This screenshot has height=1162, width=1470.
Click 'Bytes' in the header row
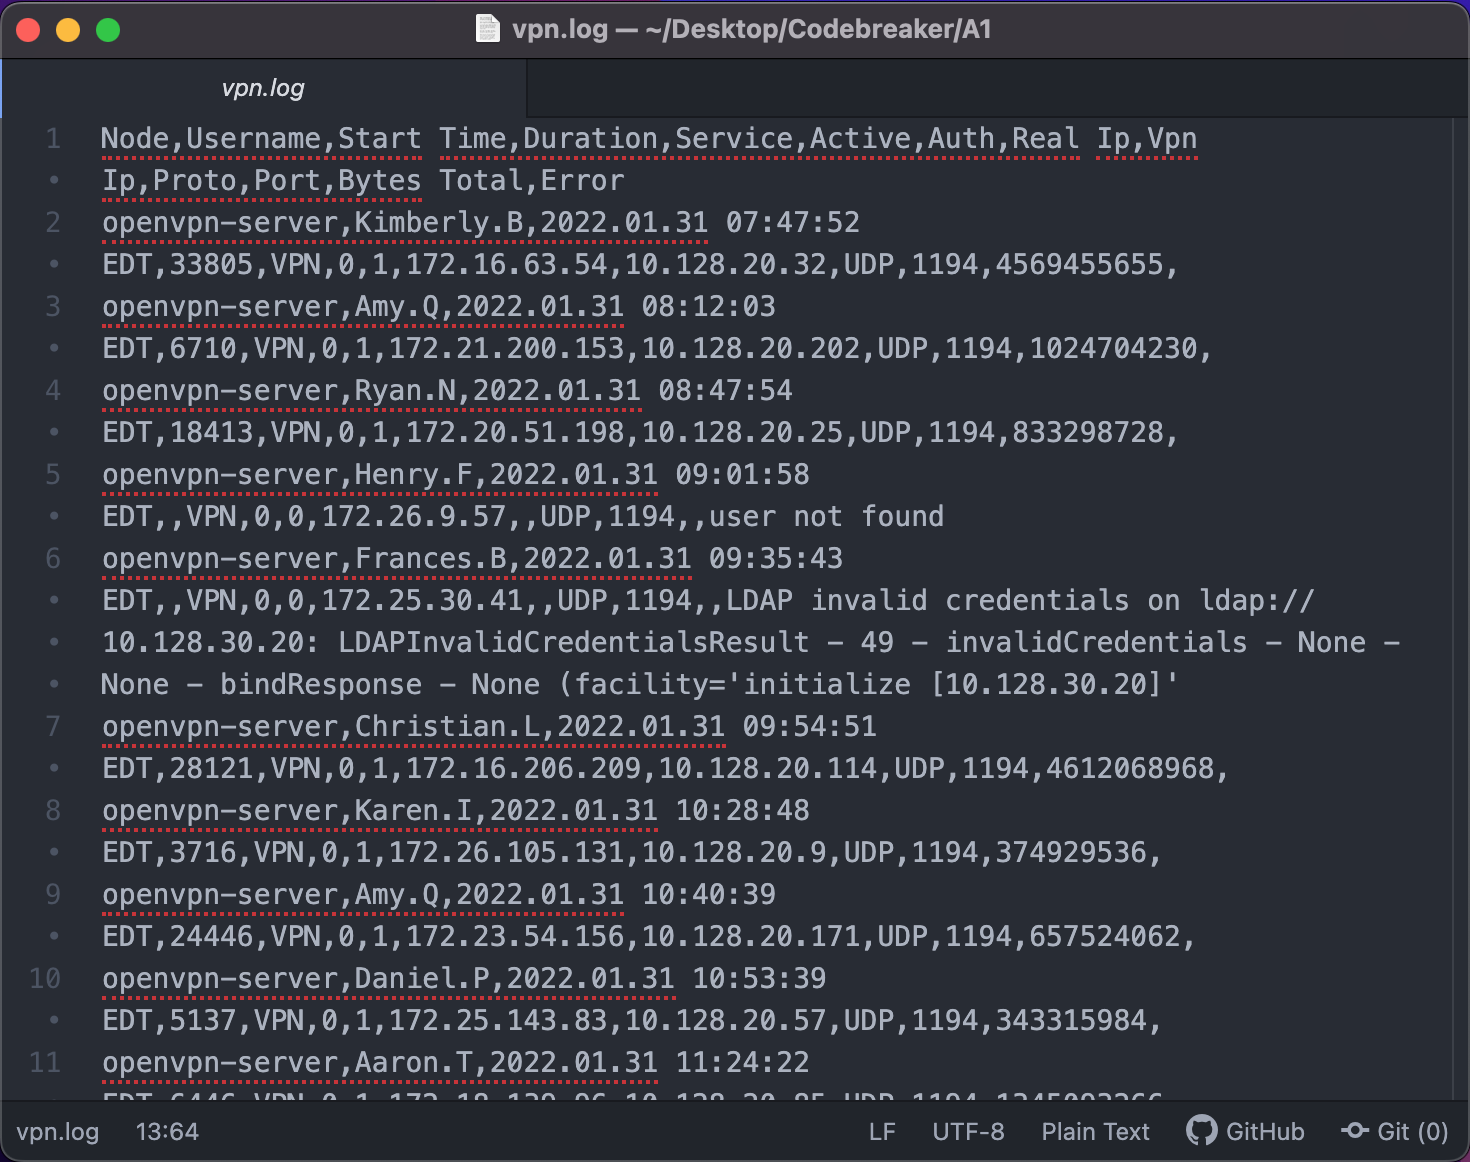pyautogui.click(x=380, y=180)
